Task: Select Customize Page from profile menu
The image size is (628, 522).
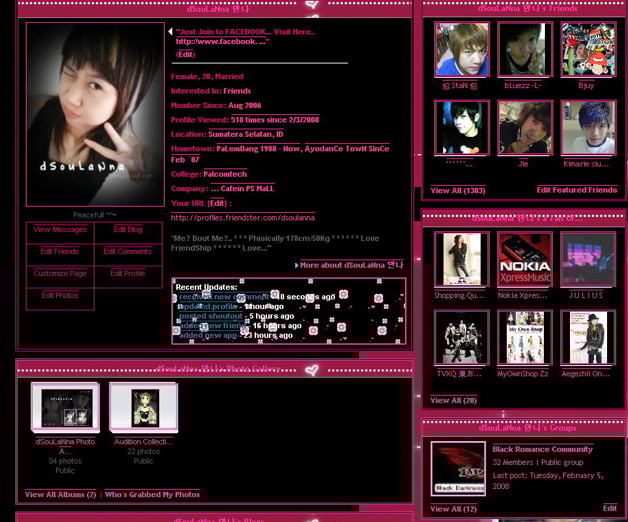Action: point(60,274)
